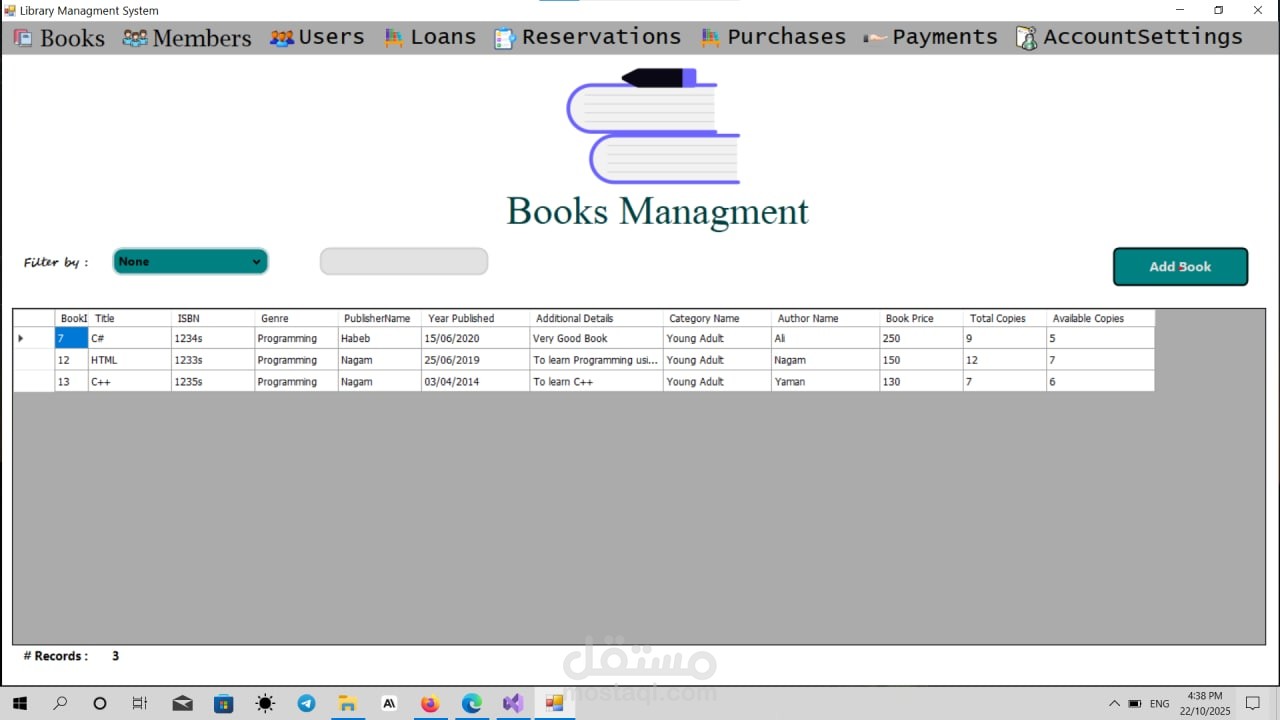
Task: Click the Ali author cell
Action: (x=825, y=338)
